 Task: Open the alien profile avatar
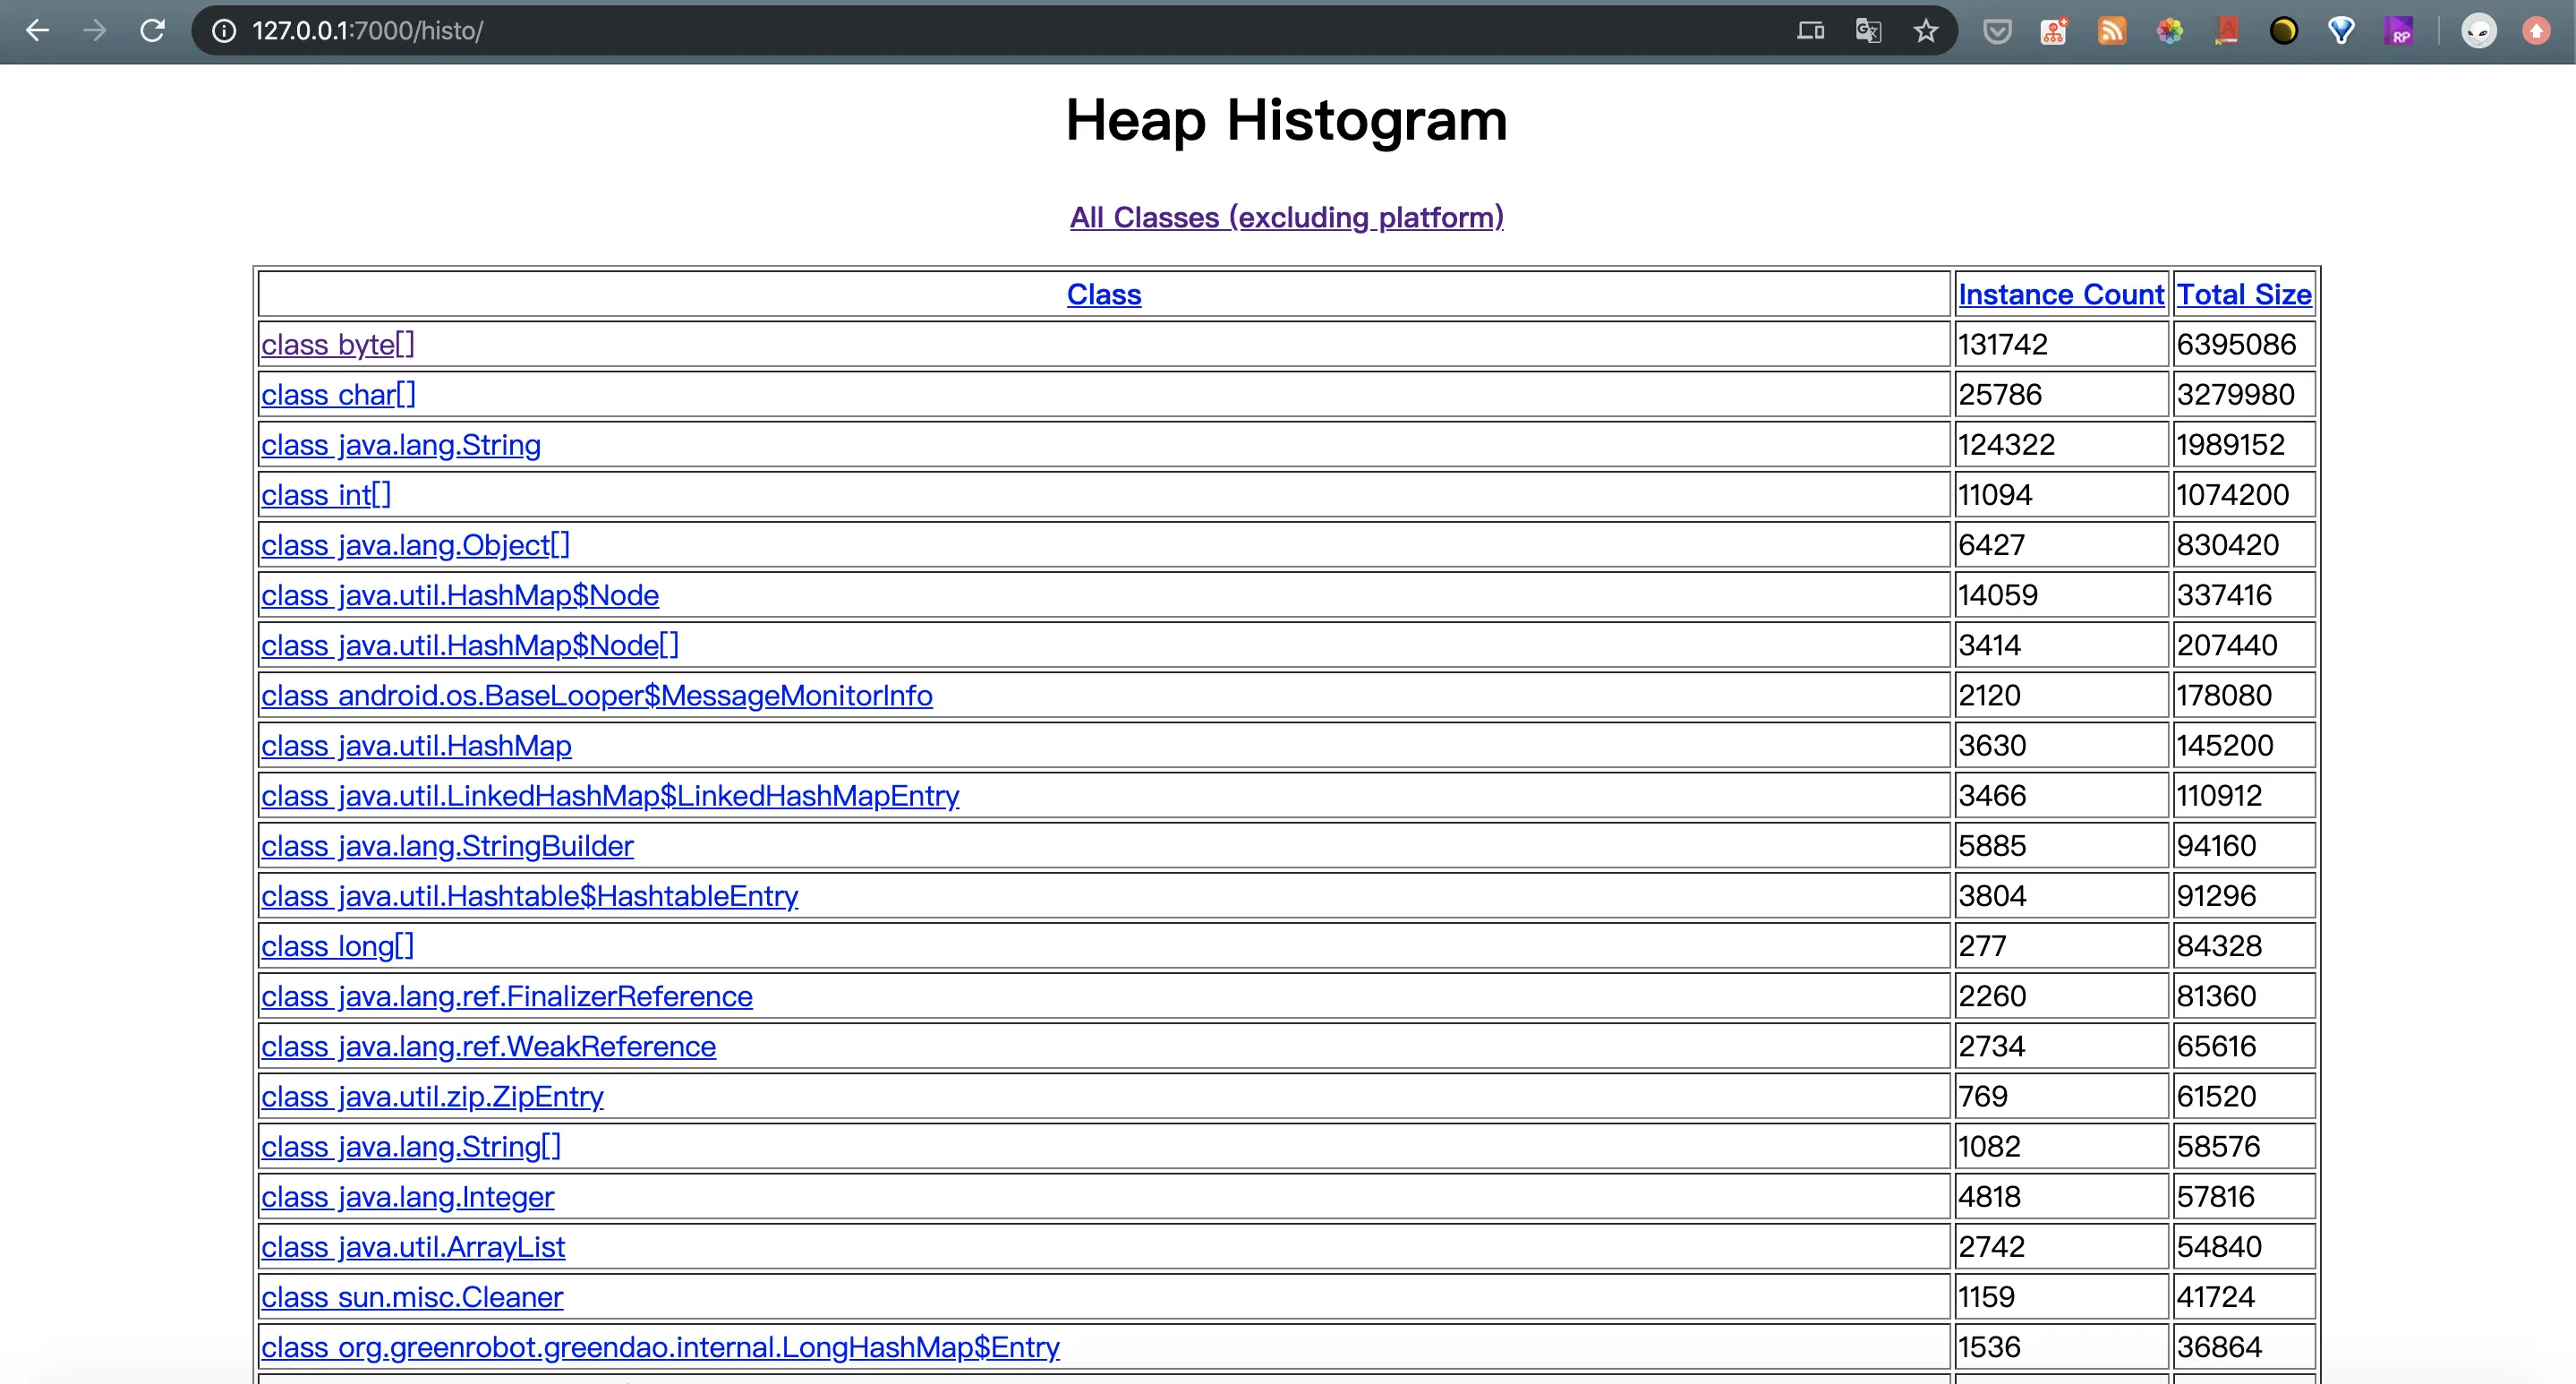point(2478,31)
